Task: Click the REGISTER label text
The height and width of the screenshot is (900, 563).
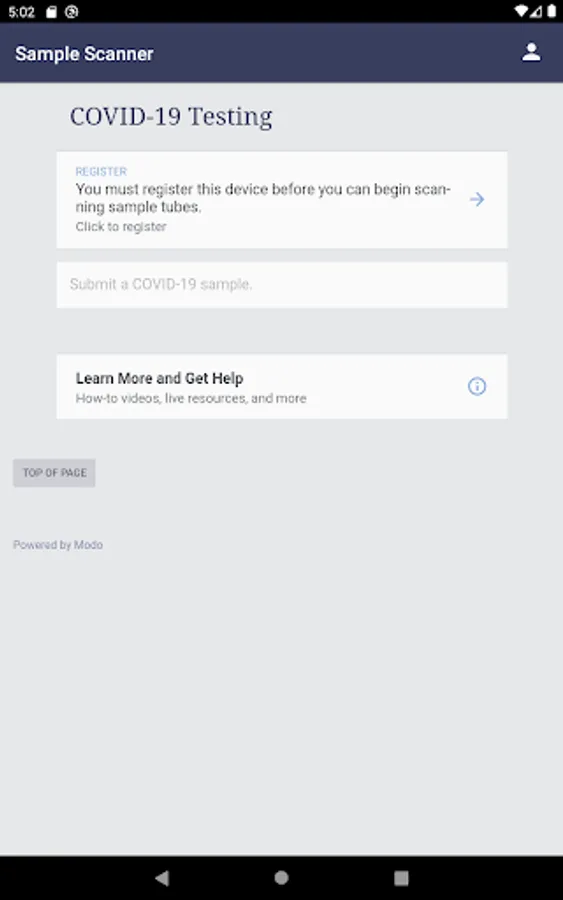Action: [101, 171]
